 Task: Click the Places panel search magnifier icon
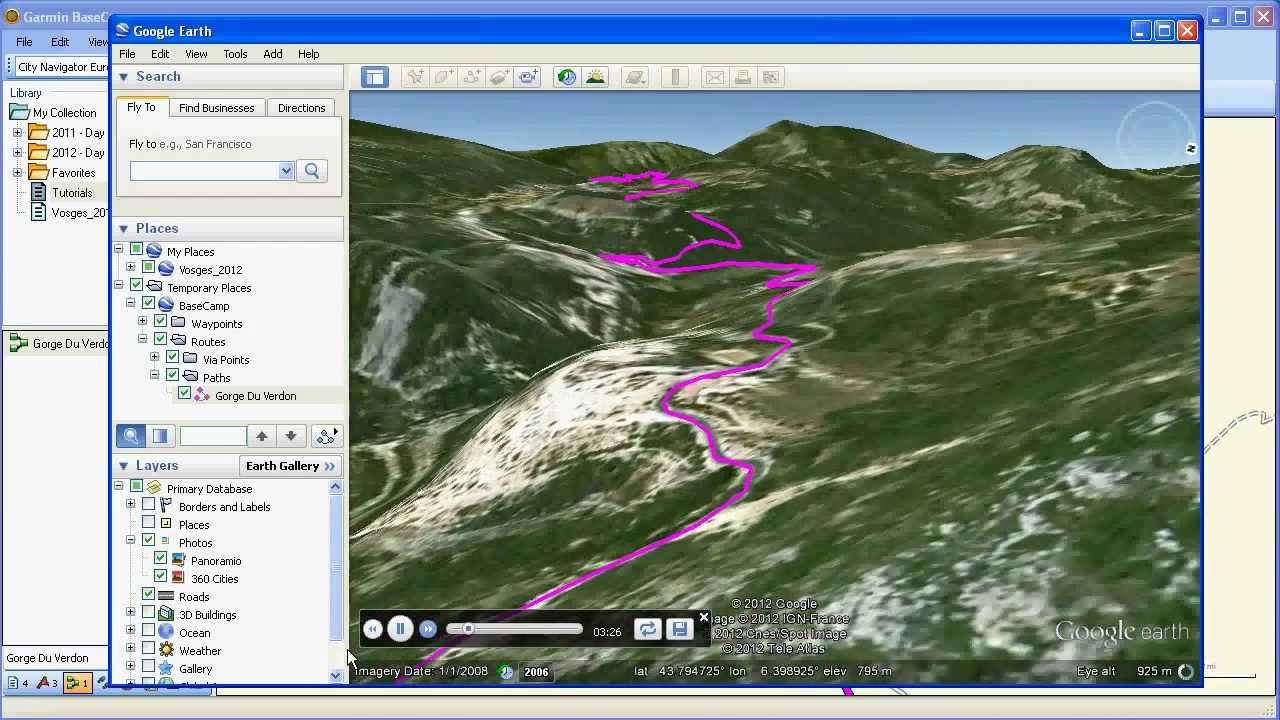pyautogui.click(x=131, y=436)
